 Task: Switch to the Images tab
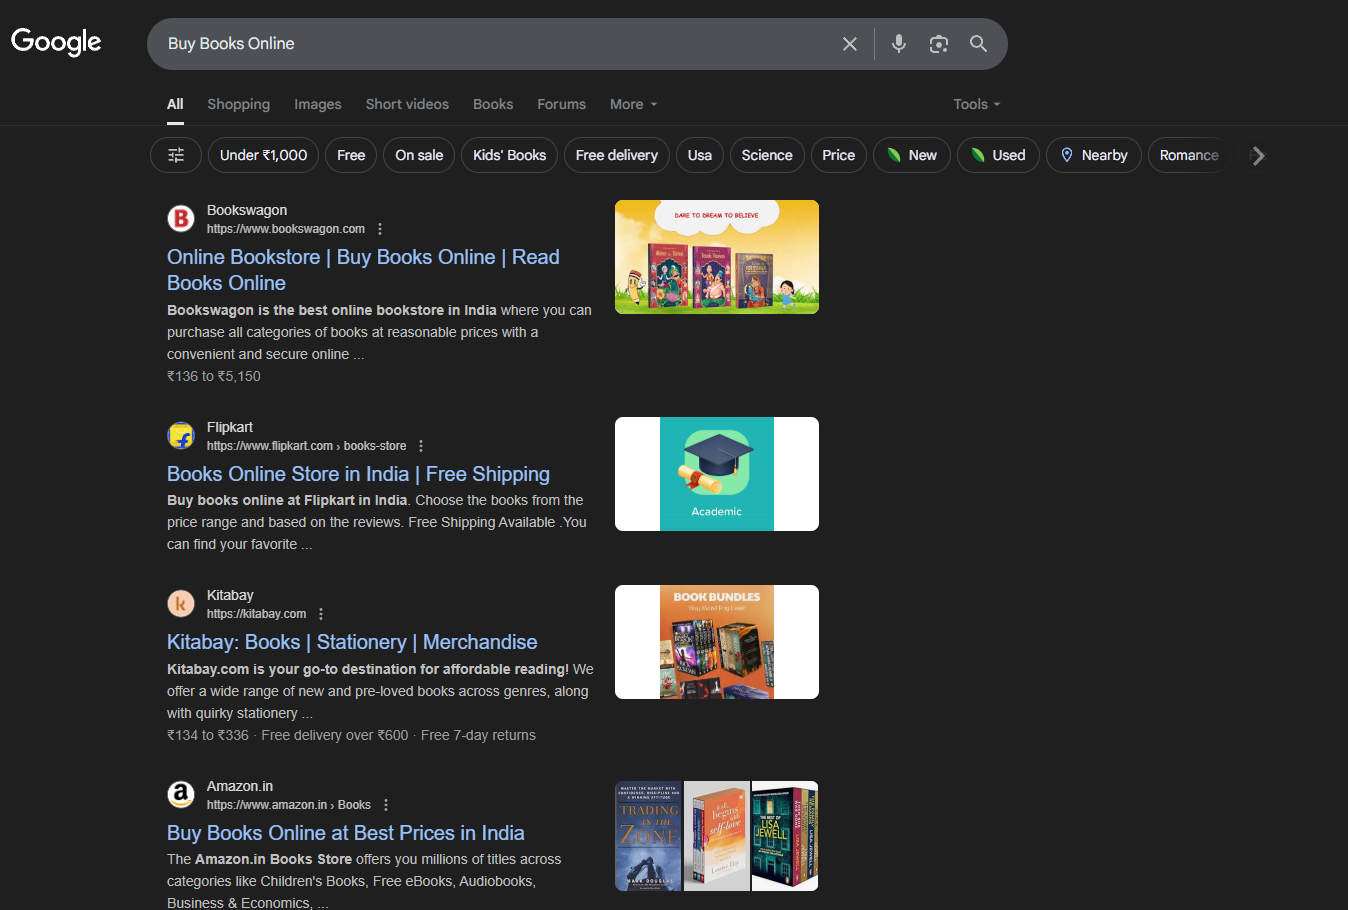[318, 104]
